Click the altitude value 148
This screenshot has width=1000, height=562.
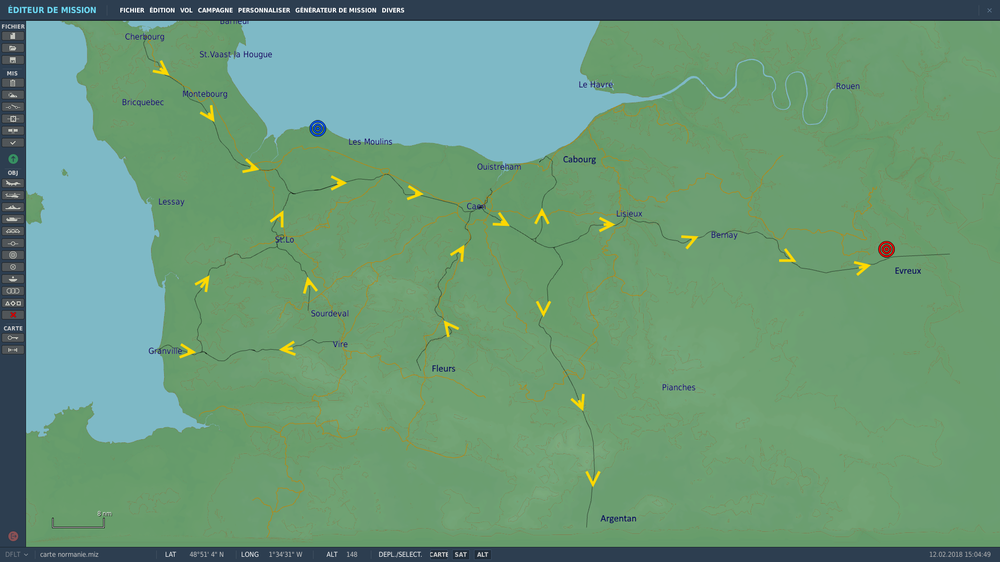point(351,554)
